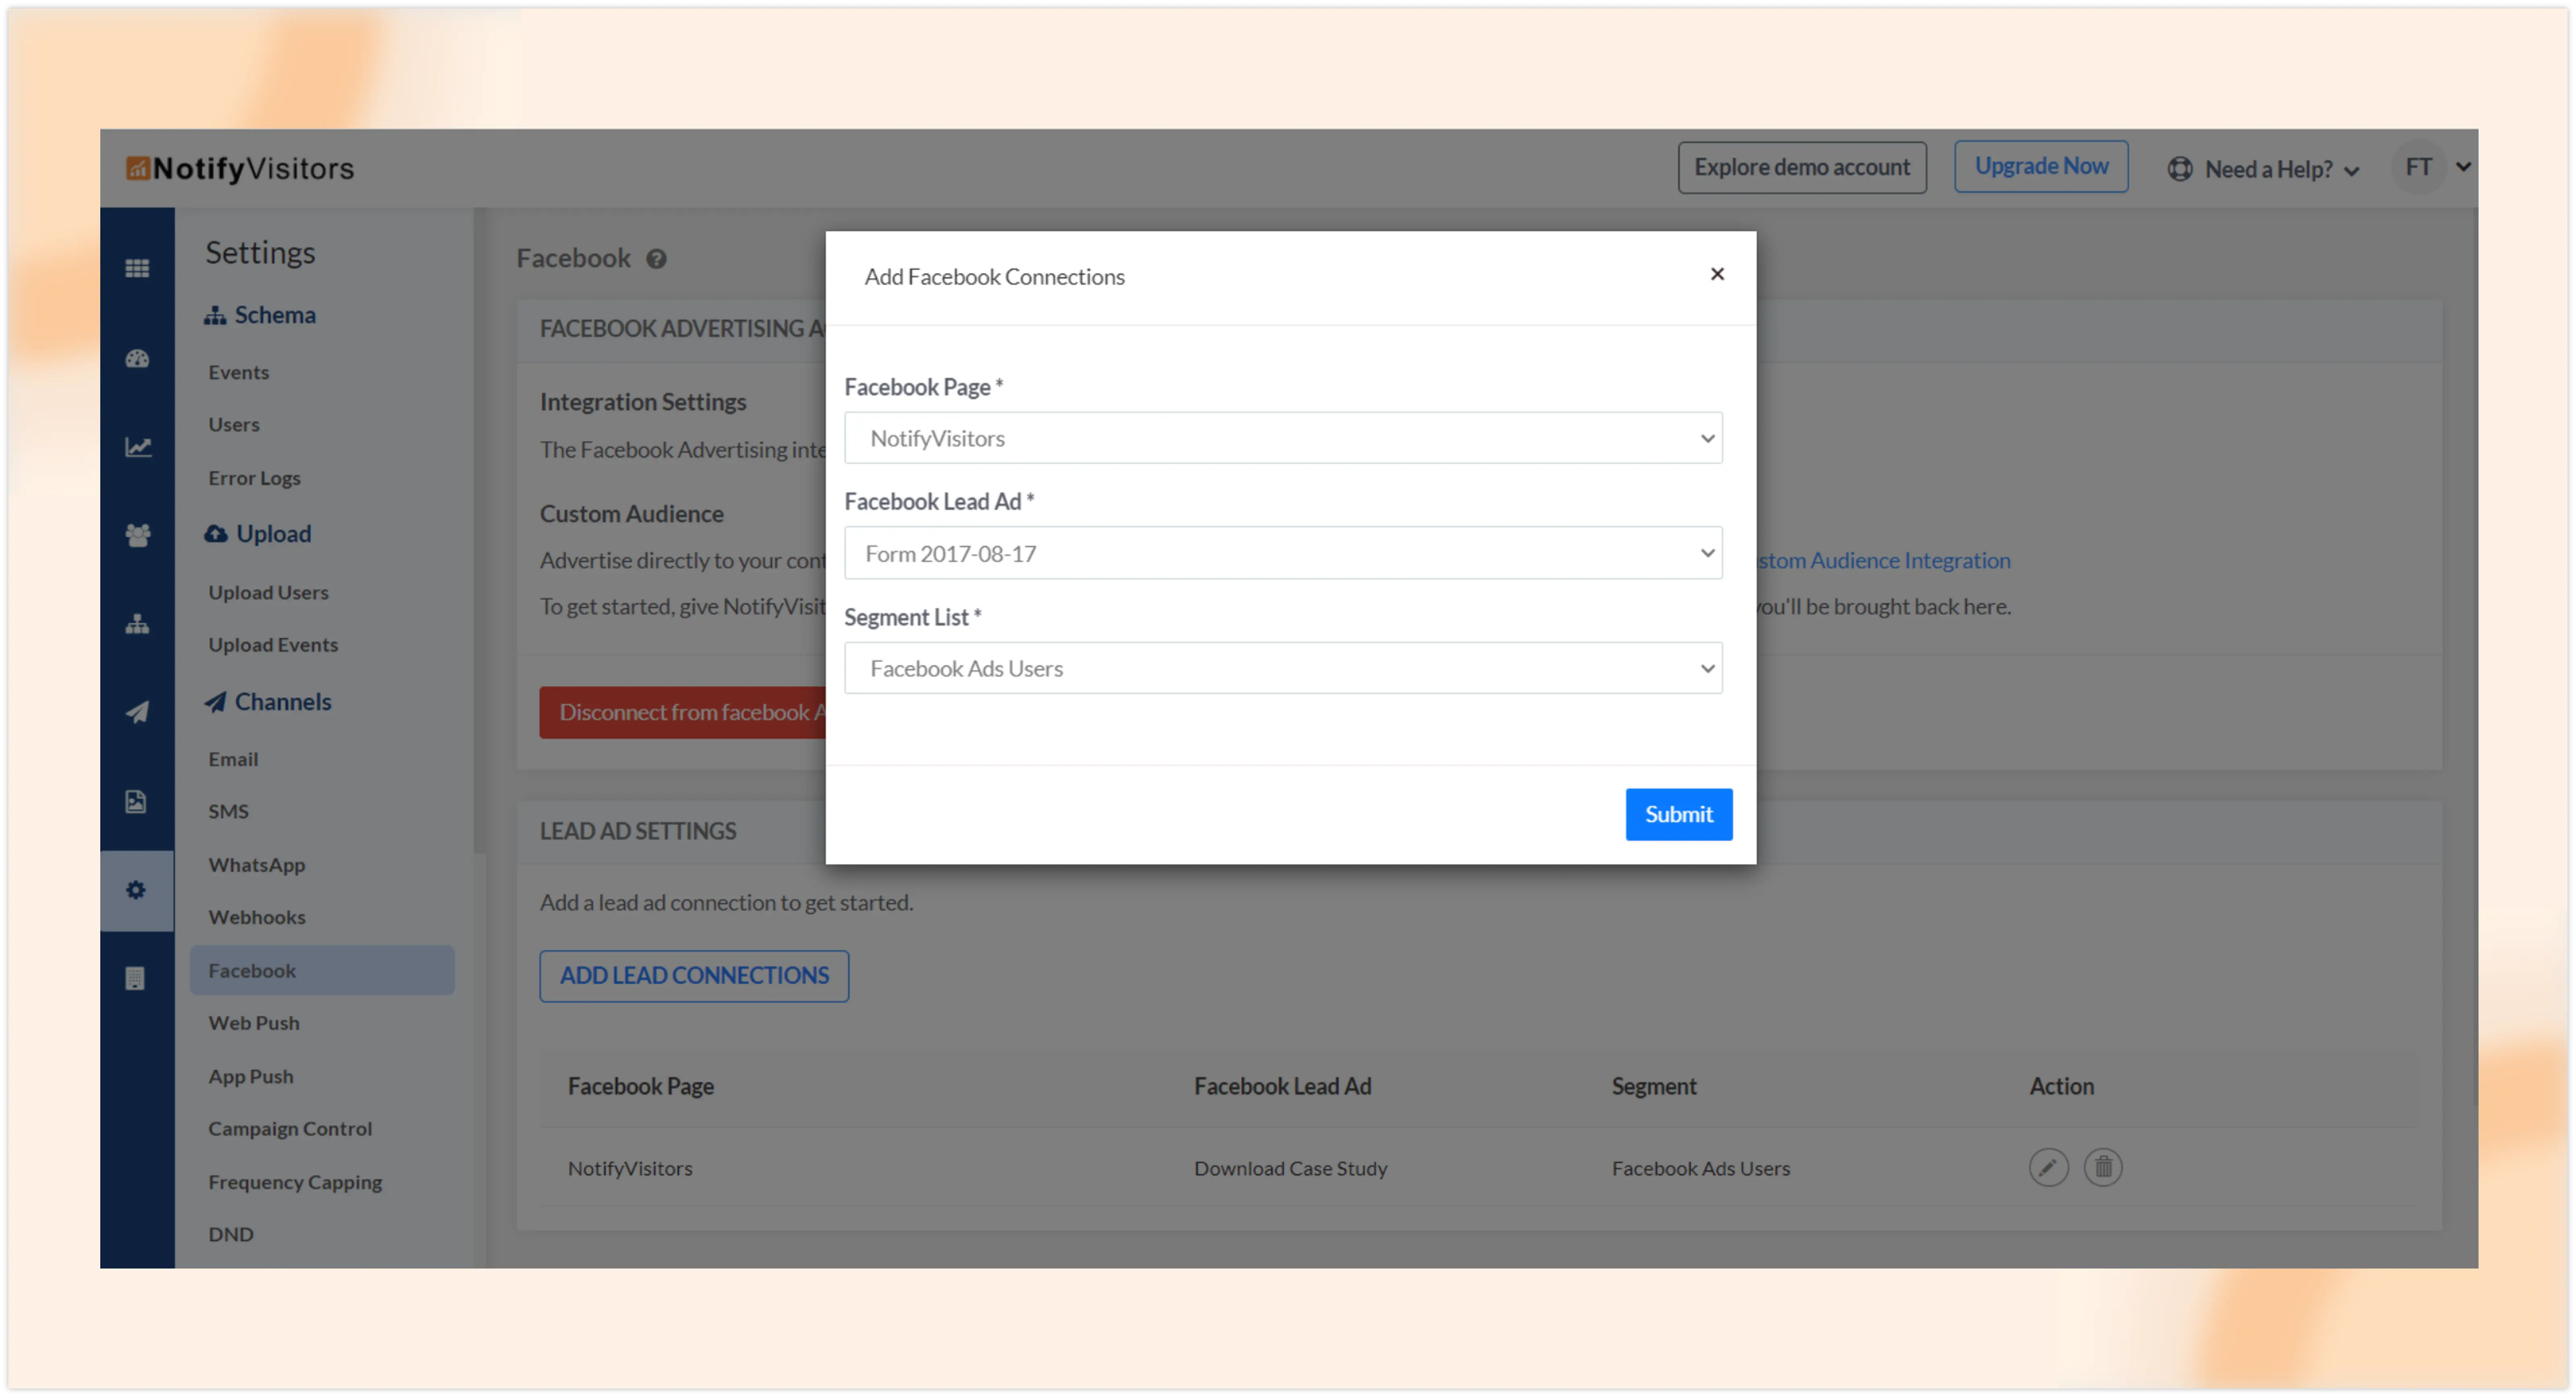Click the grid apps icon in sidebar
The height and width of the screenshot is (1397, 2576).
click(x=137, y=268)
